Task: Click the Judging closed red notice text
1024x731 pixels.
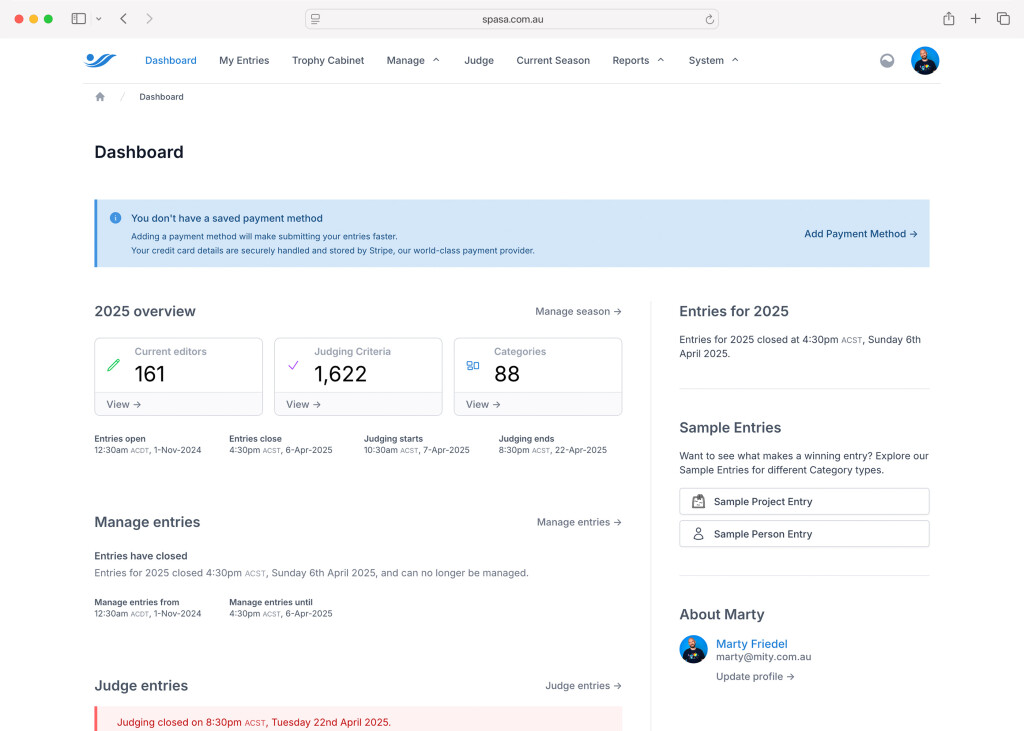Action: (253, 722)
